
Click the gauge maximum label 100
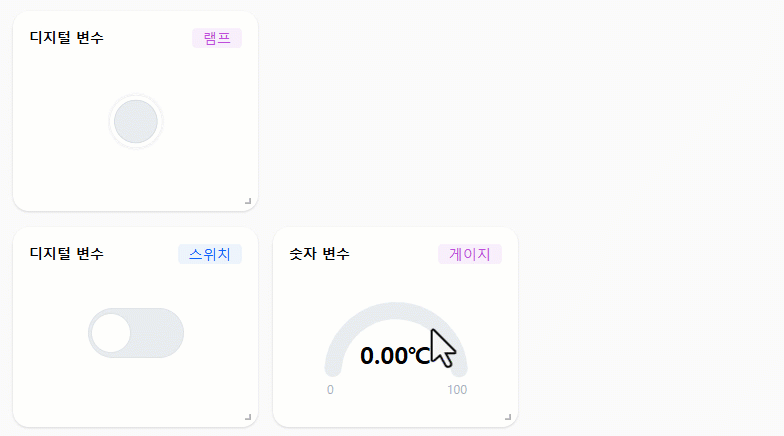[x=457, y=390]
